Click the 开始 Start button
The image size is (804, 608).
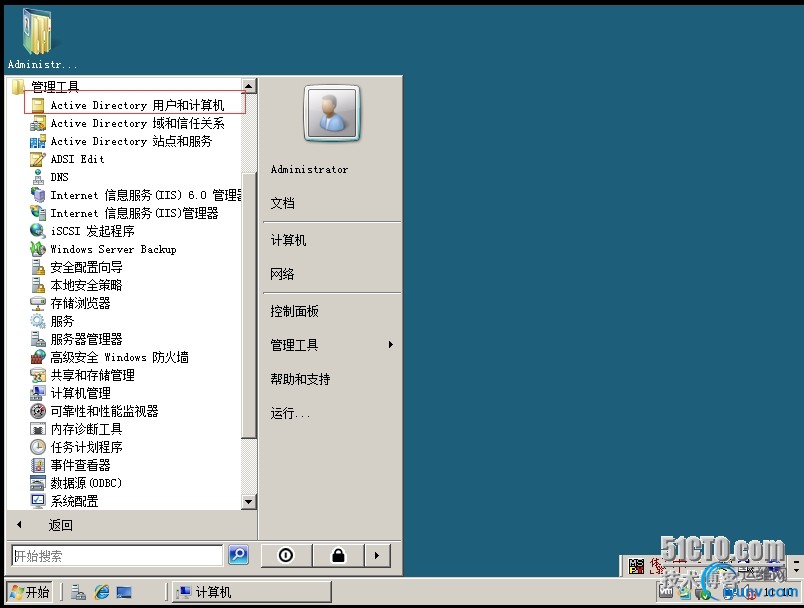click(30, 592)
